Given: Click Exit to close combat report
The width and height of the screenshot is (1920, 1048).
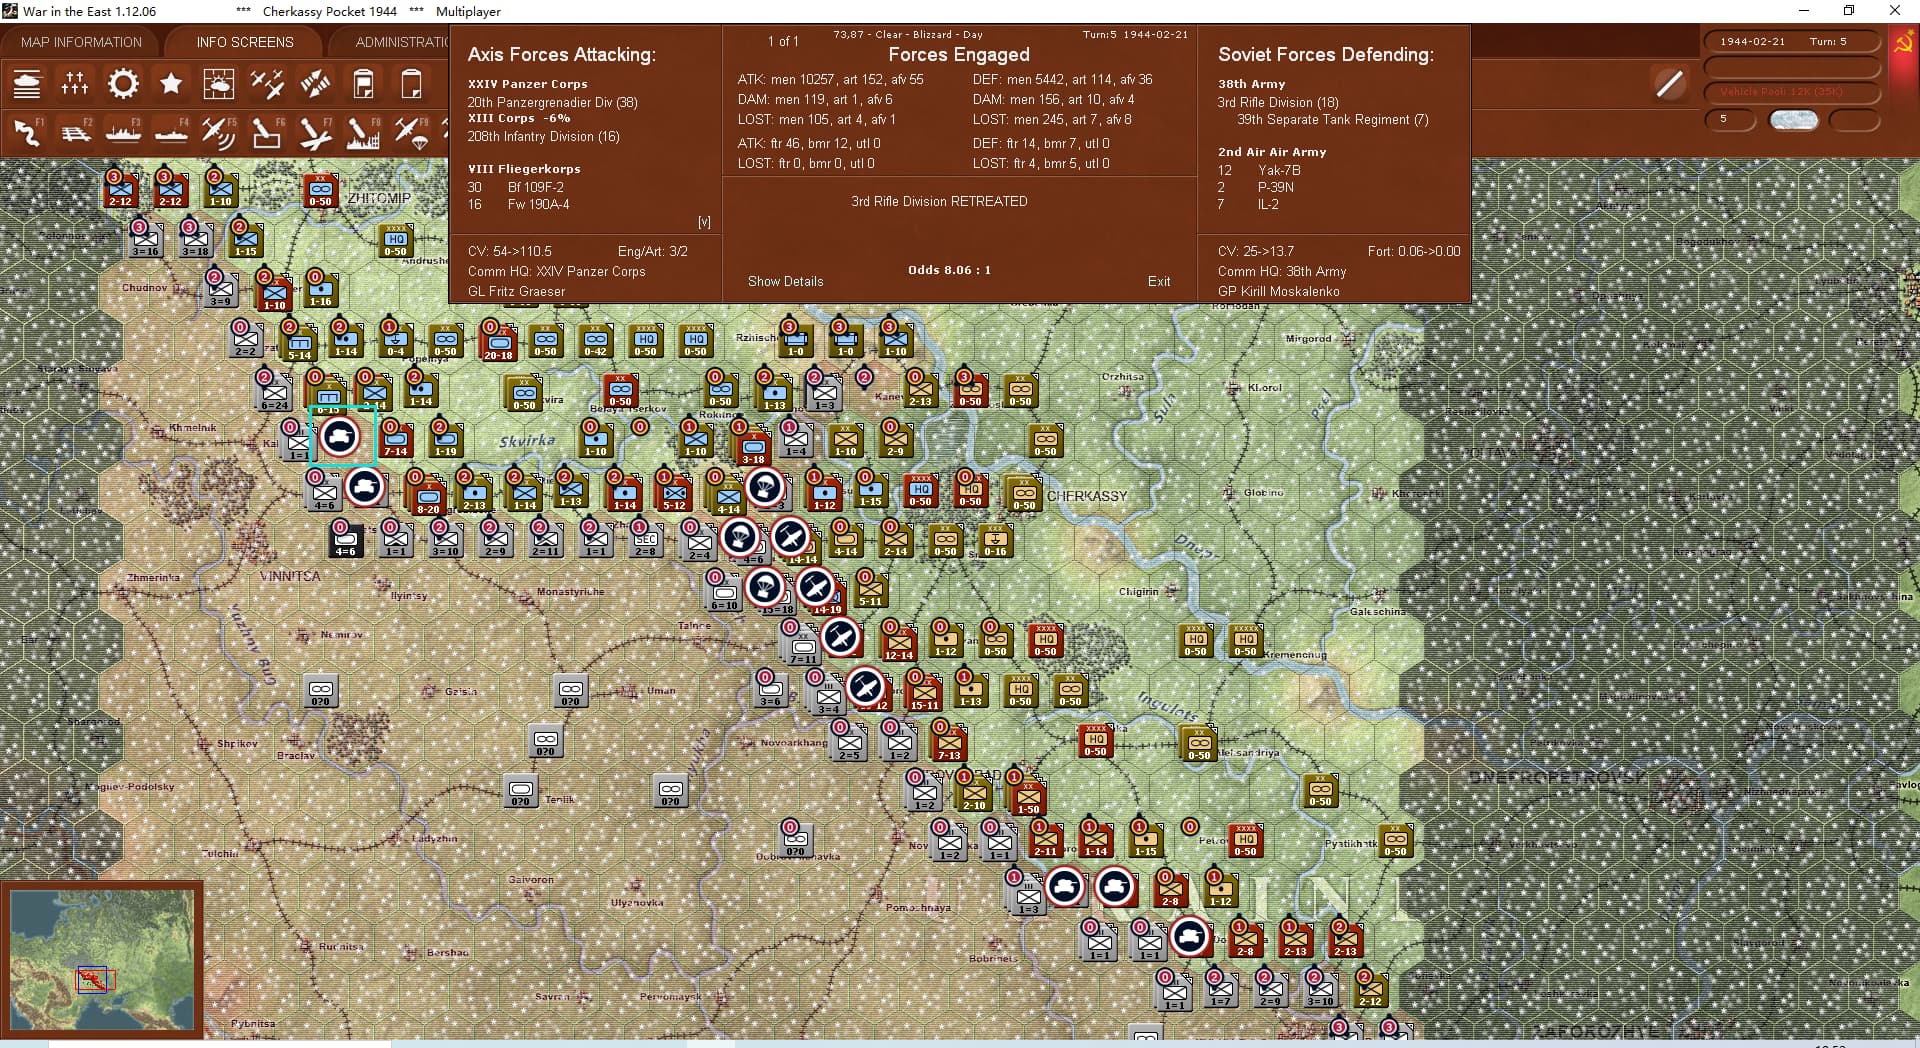Looking at the screenshot, I should [1159, 281].
